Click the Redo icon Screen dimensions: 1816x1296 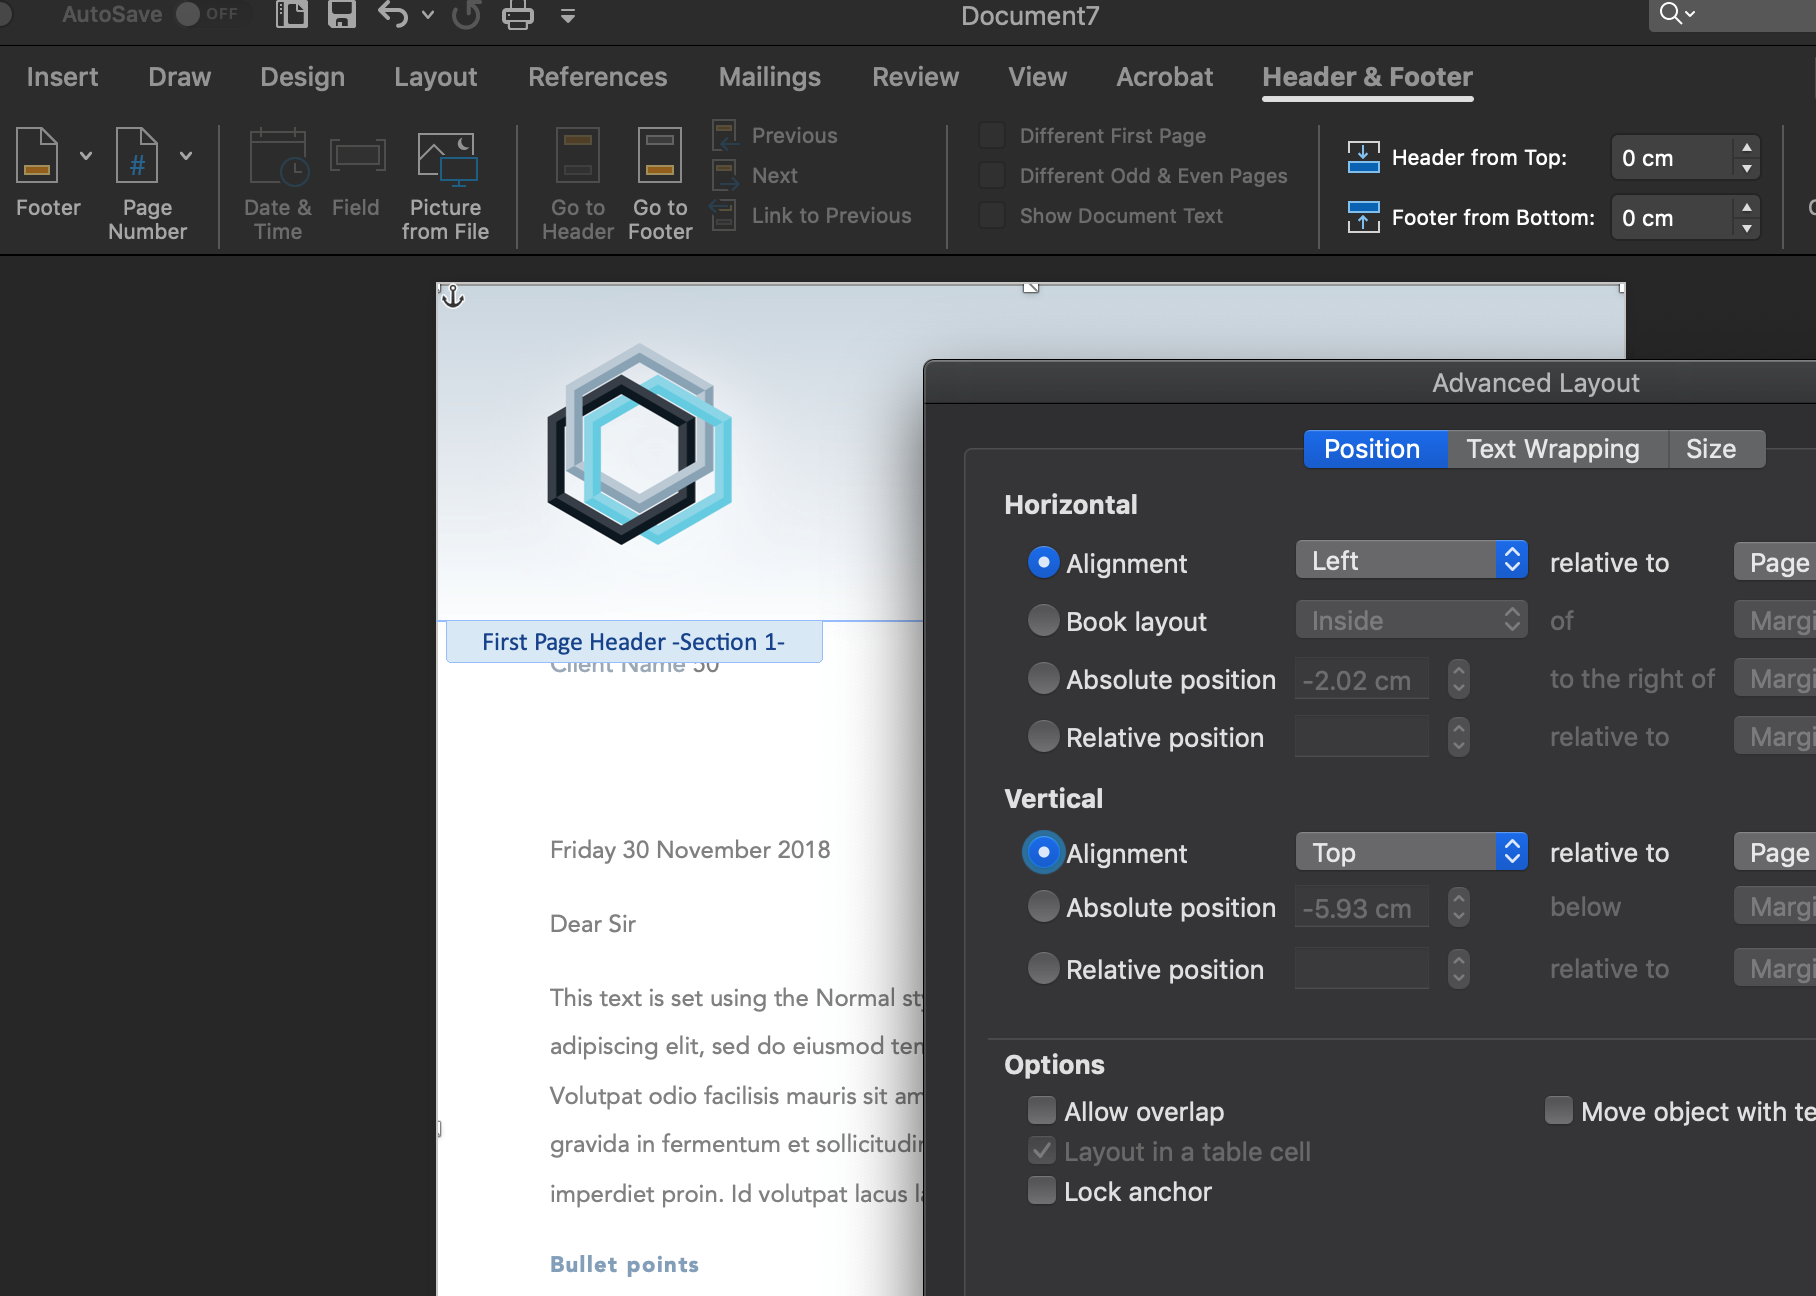point(466,15)
